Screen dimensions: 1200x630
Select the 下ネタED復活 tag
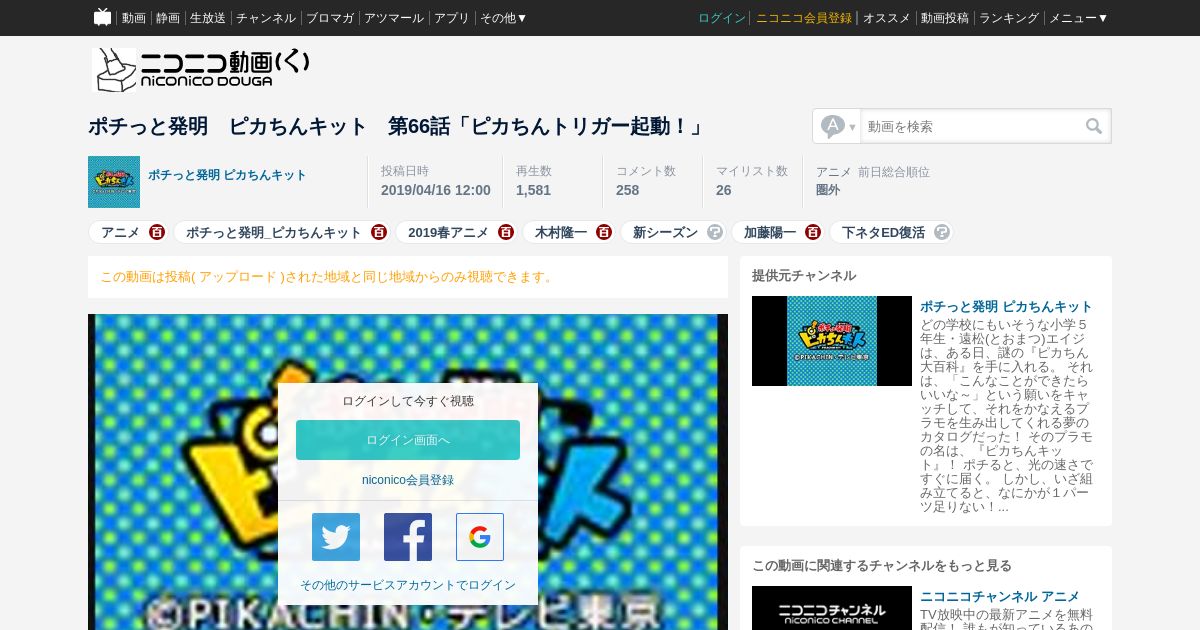point(883,232)
